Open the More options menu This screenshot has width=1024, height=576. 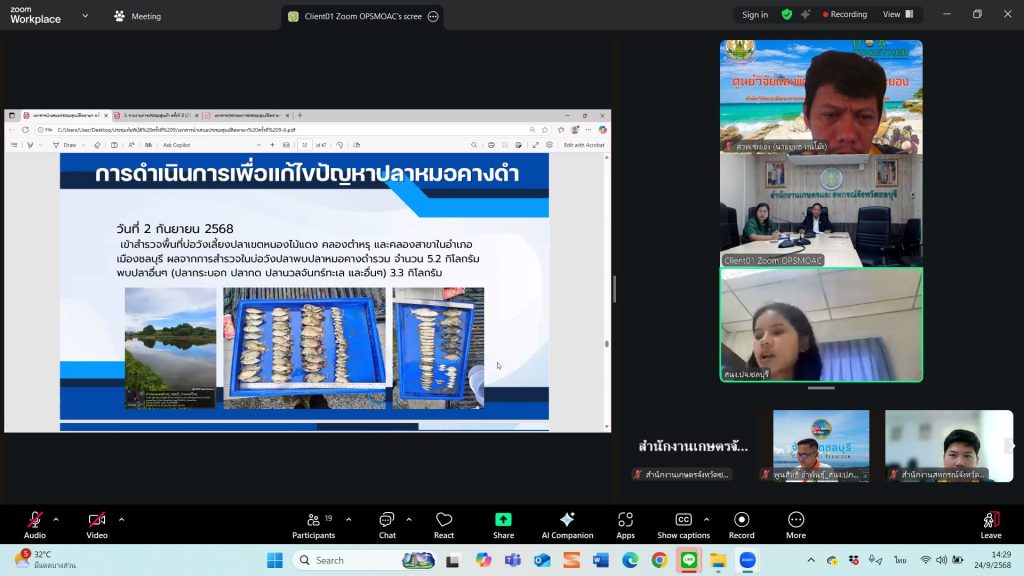(796, 524)
